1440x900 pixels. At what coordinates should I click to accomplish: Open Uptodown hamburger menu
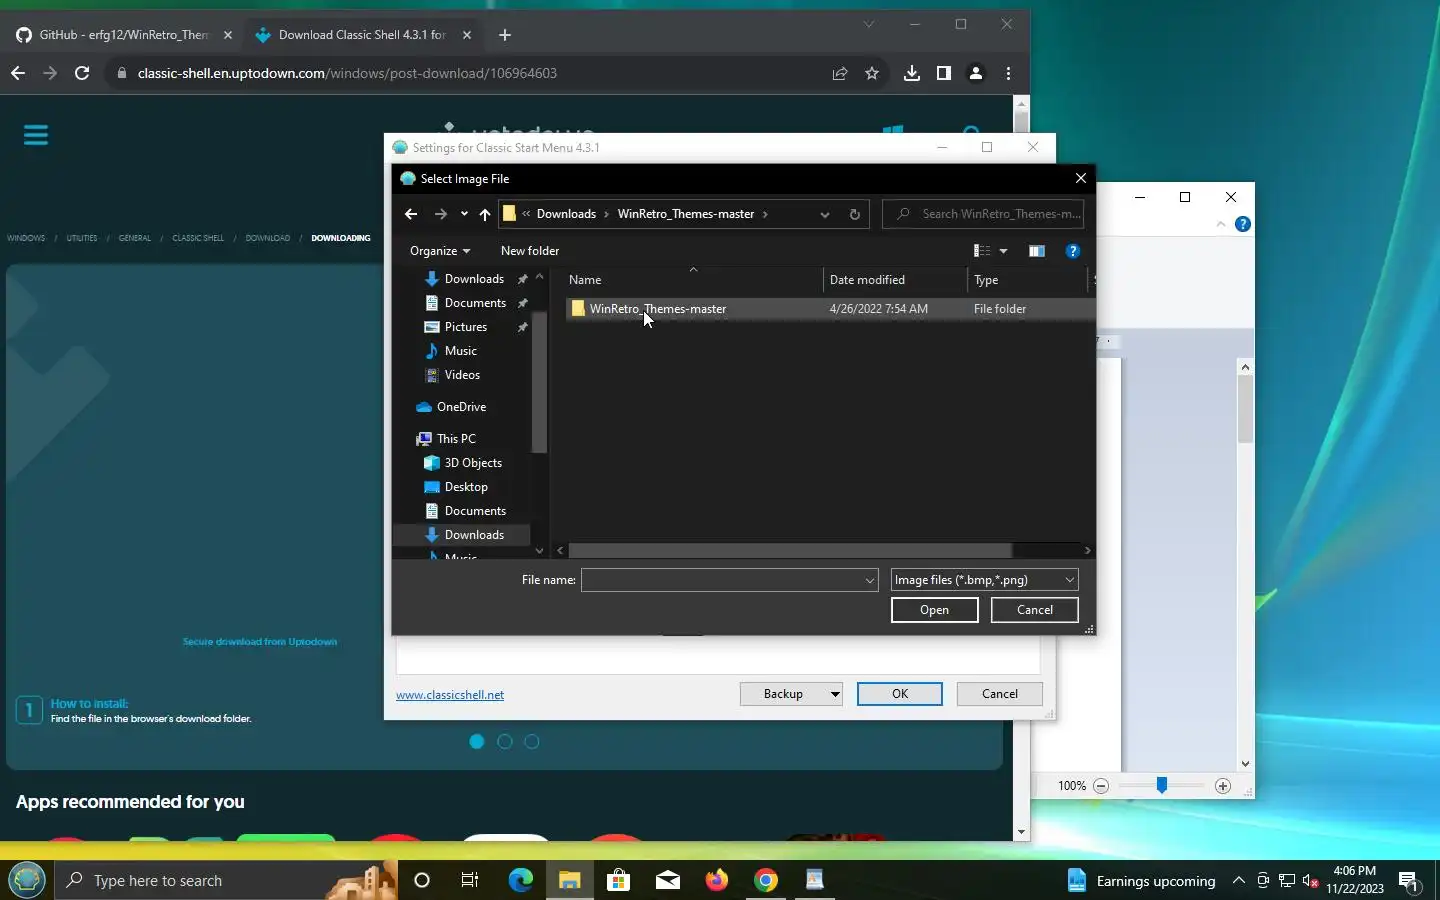click(36, 135)
